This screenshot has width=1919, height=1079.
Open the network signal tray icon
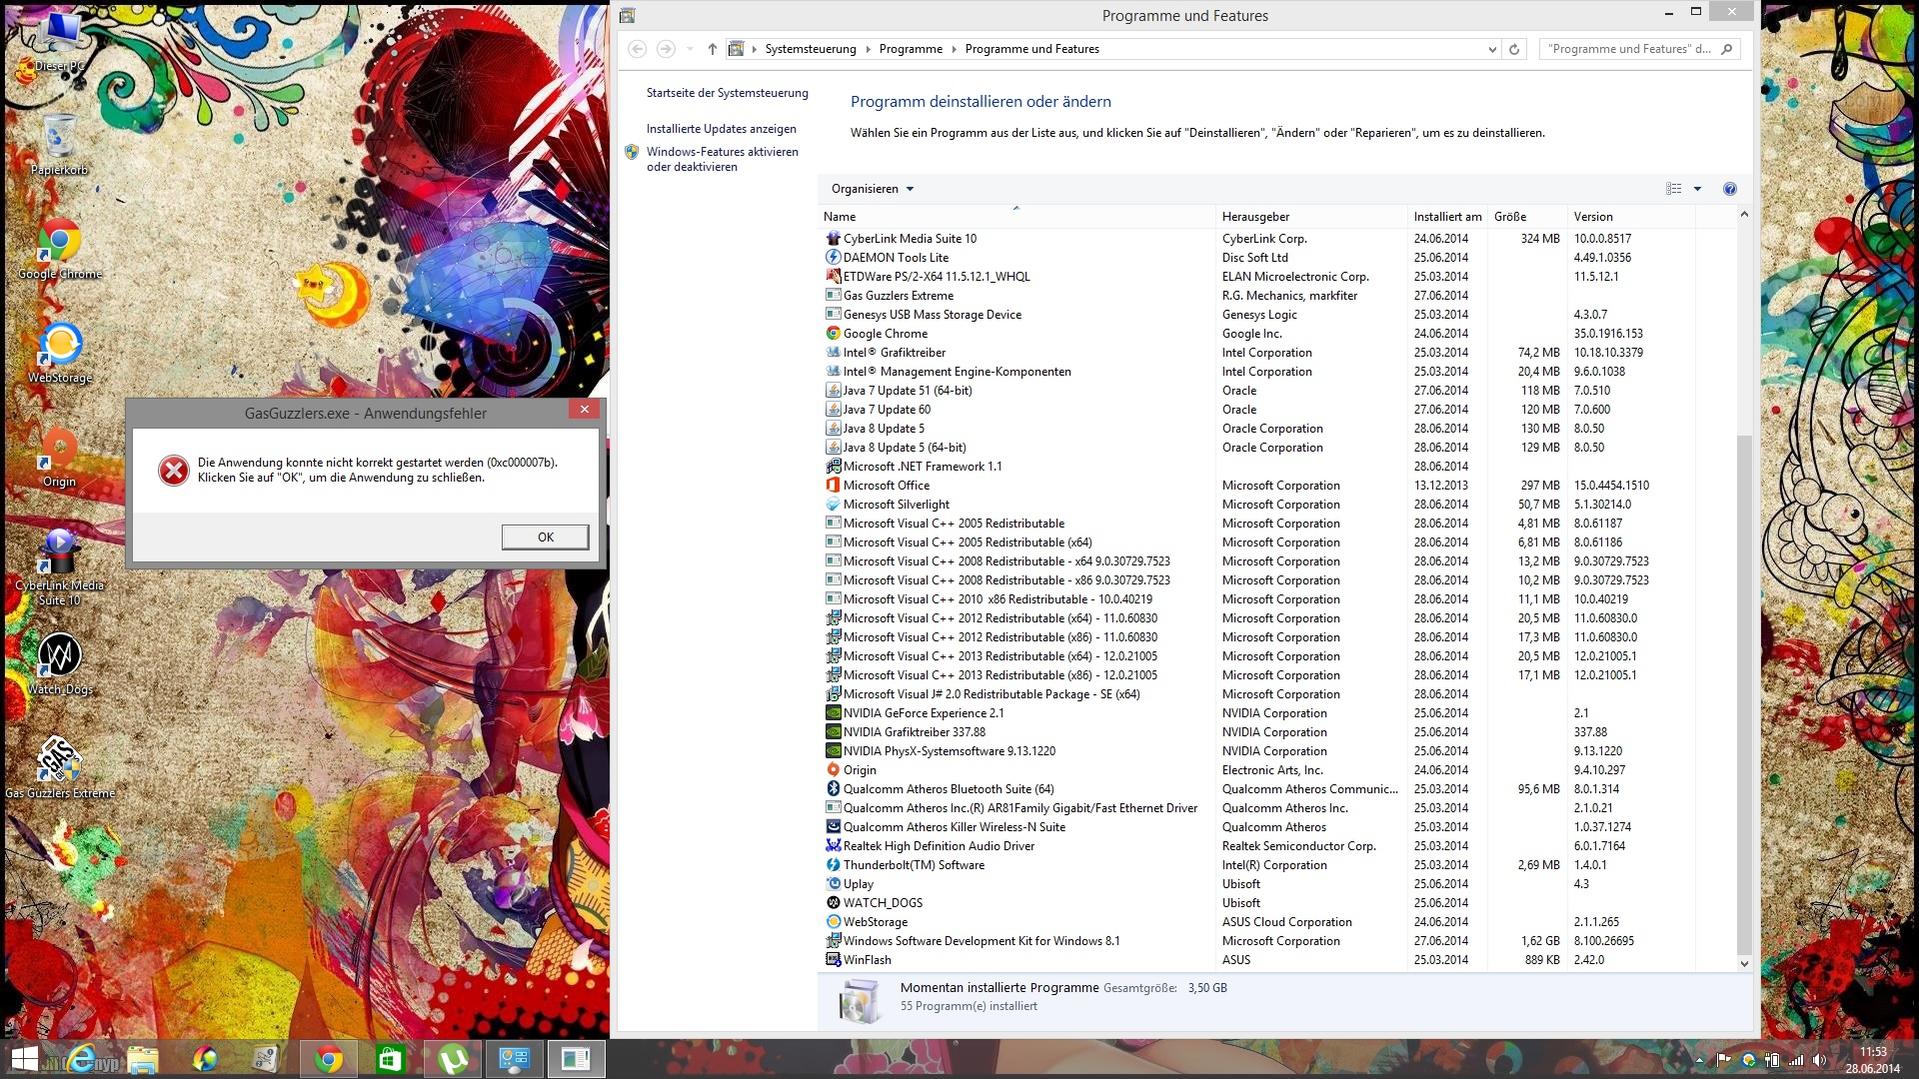click(x=1796, y=1060)
